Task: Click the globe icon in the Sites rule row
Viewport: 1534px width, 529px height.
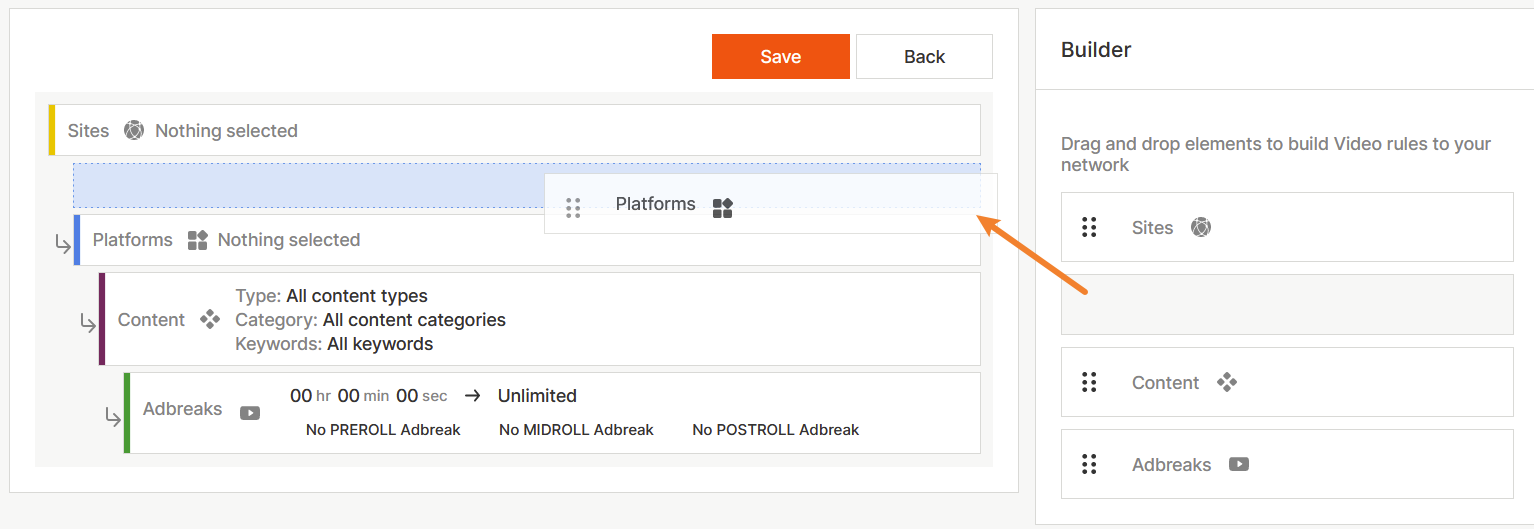Action: (x=134, y=130)
